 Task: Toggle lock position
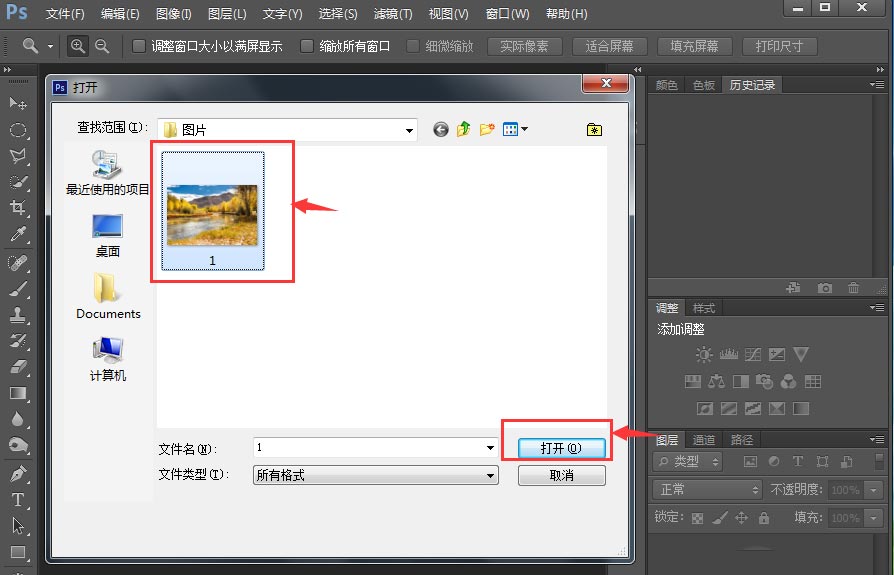tap(741, 517)
